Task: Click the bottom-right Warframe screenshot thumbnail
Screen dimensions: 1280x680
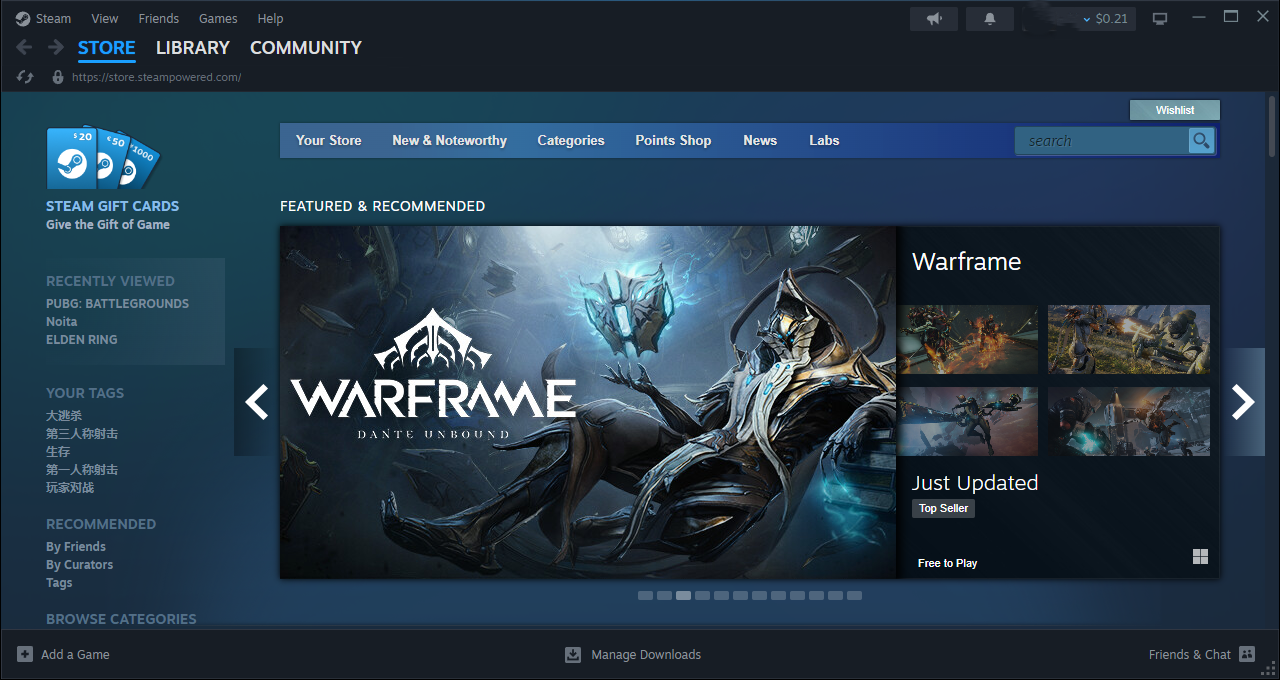Action: (1129, 422)
